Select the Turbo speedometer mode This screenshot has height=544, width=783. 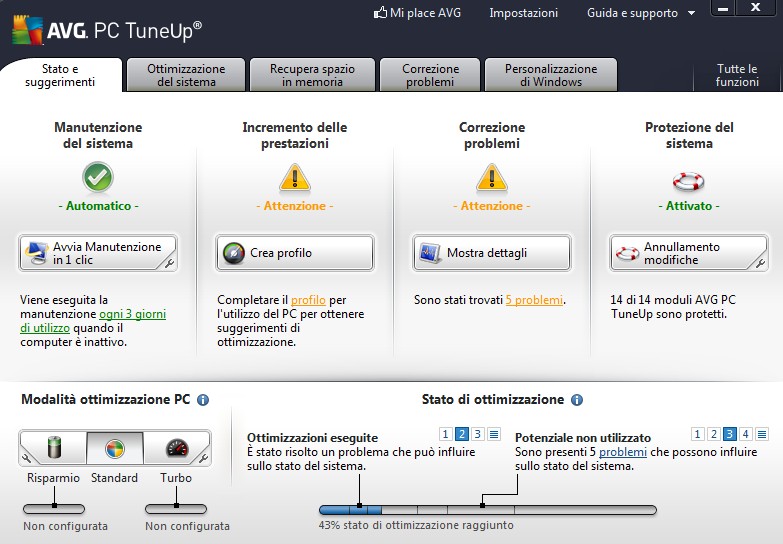pos(176,448)
